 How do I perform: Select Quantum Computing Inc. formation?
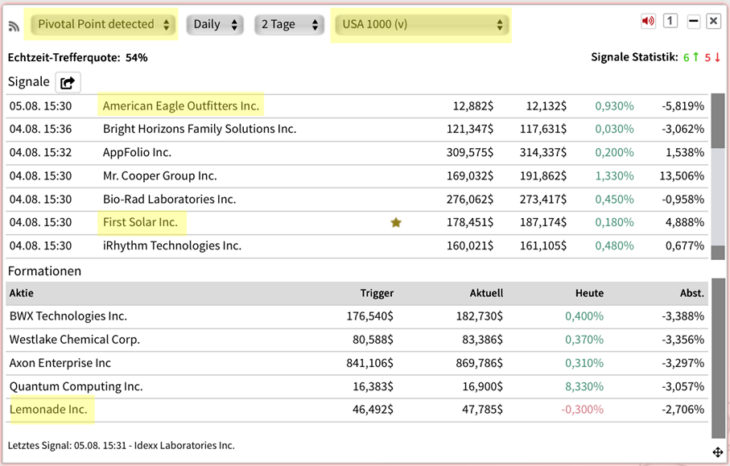(x=357, y=386)
